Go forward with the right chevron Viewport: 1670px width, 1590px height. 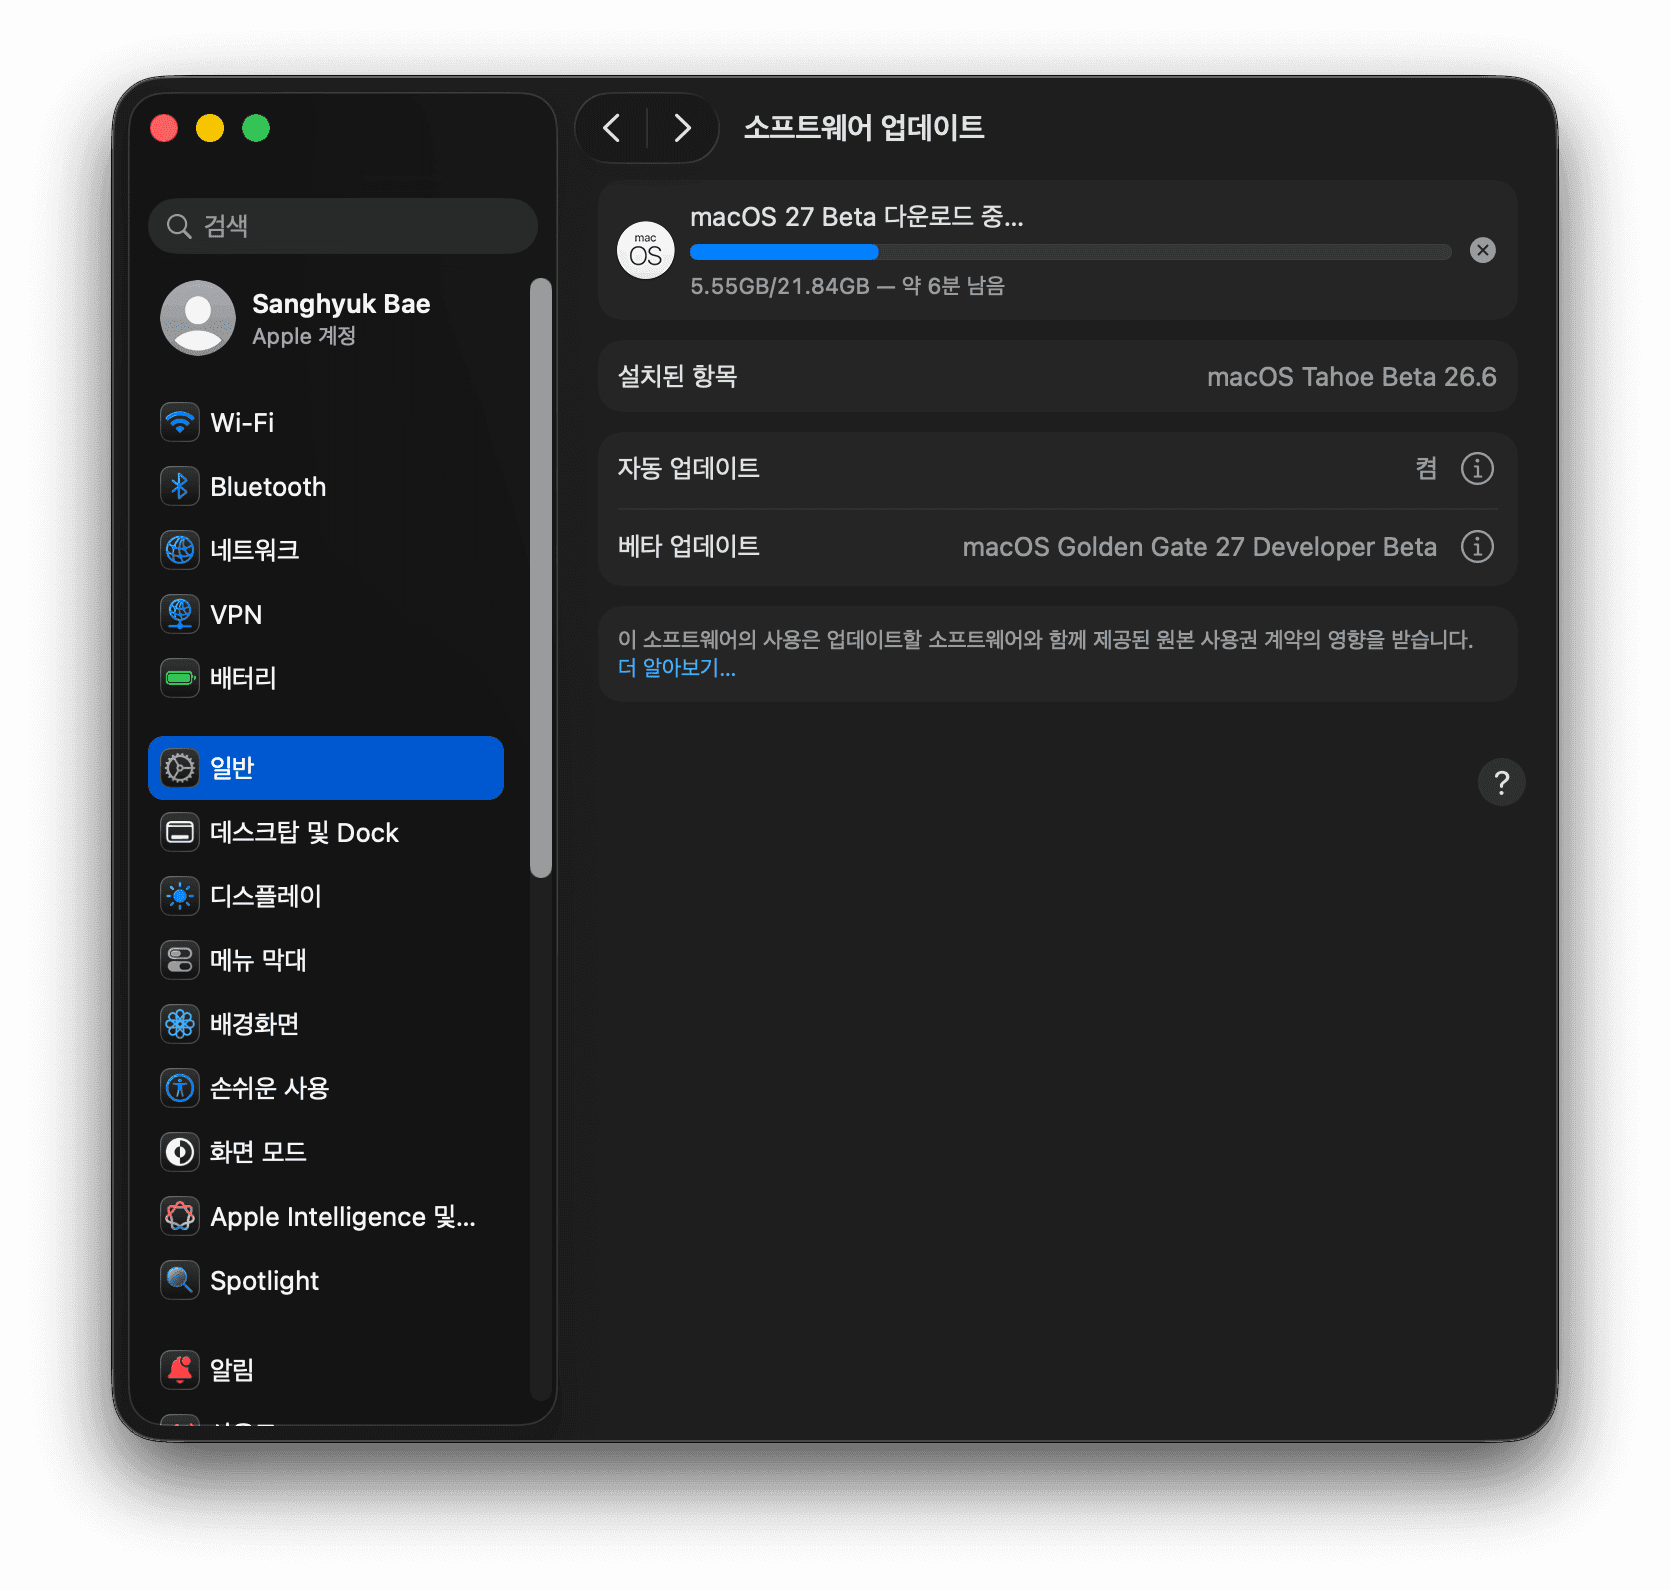tap(682, 128)
